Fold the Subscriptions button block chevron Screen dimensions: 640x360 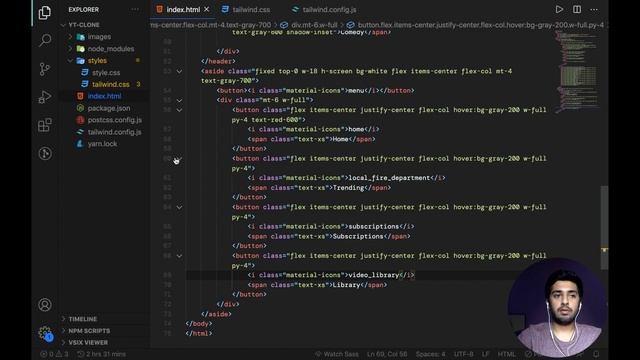pos(179,207)
